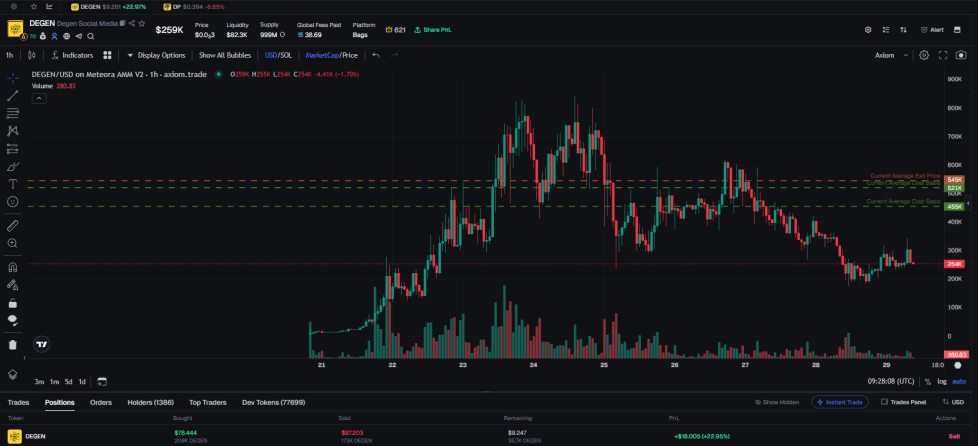Click the Share PnL button
Viewport: 978px width, 446px height.
433,30
